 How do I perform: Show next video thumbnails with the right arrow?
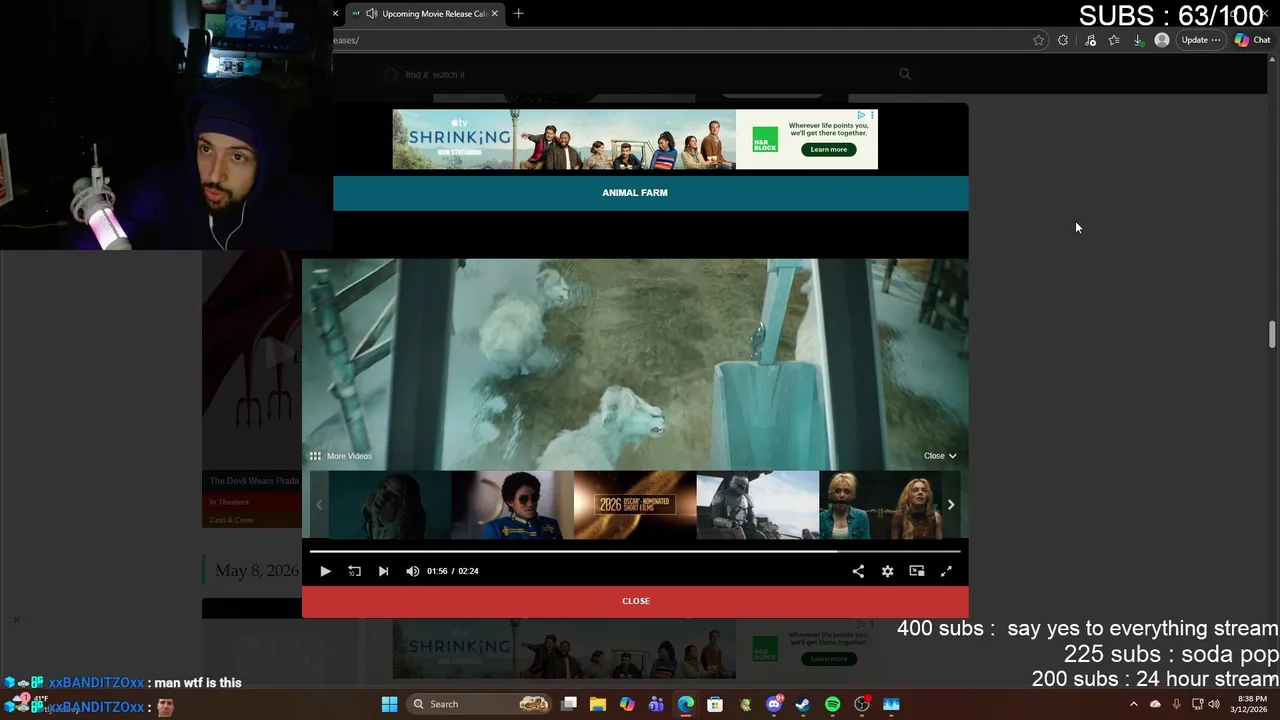(951, 505)
